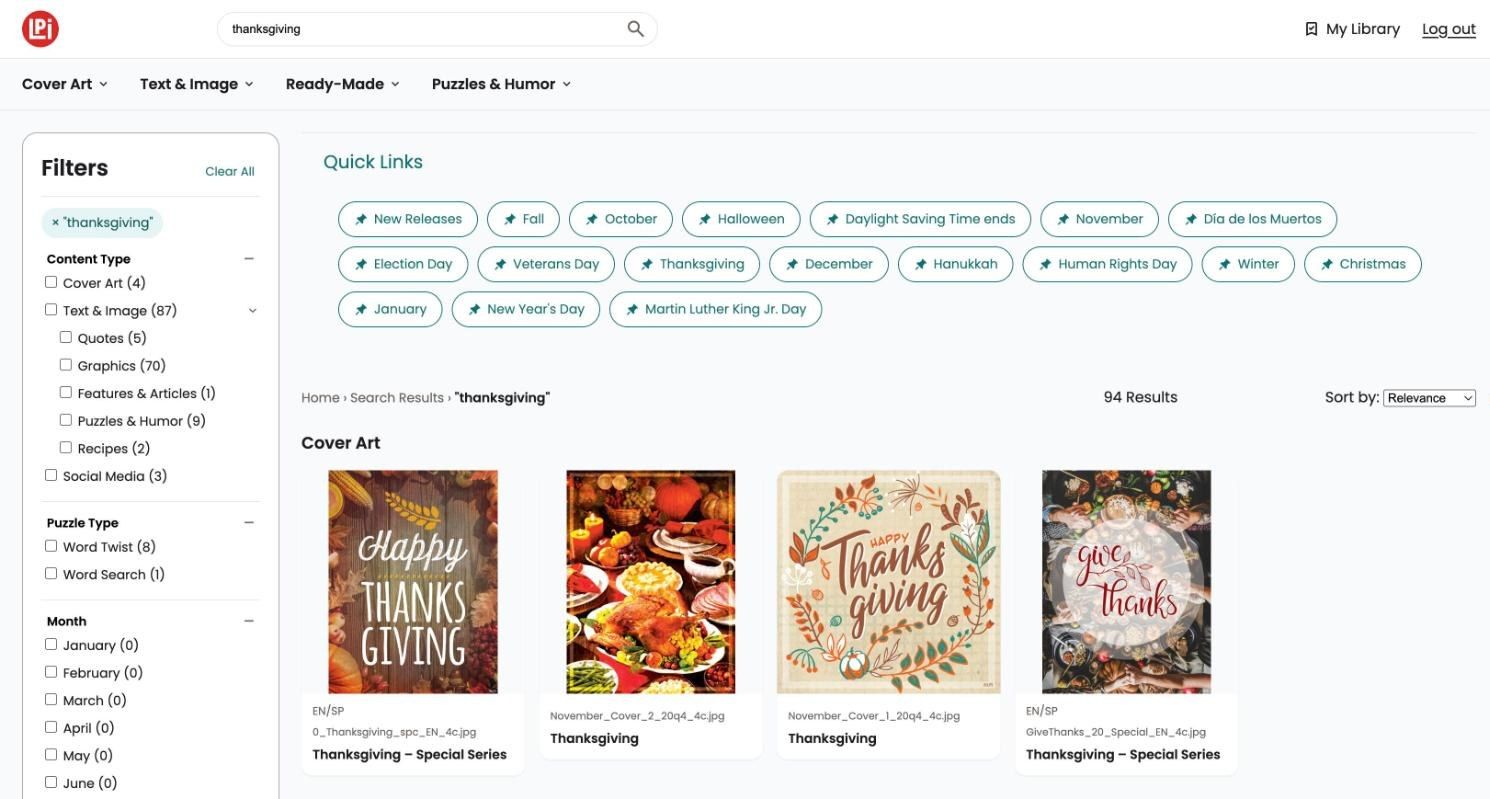
Task: Click the pin icon on New Releases
Action: [361, 219]
